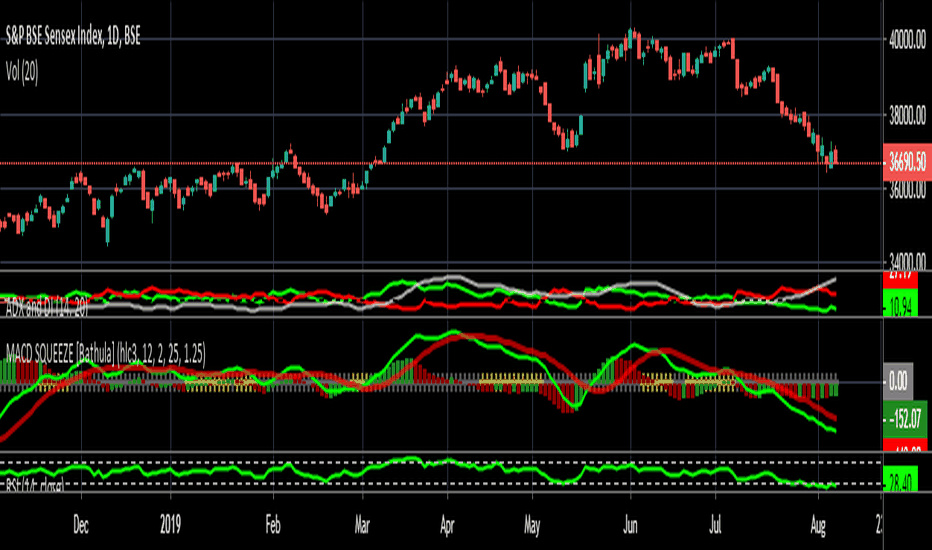
Task: Select the MACD SQUEEZE [Bathula] indicator label
Action: [x=106, y=355]
